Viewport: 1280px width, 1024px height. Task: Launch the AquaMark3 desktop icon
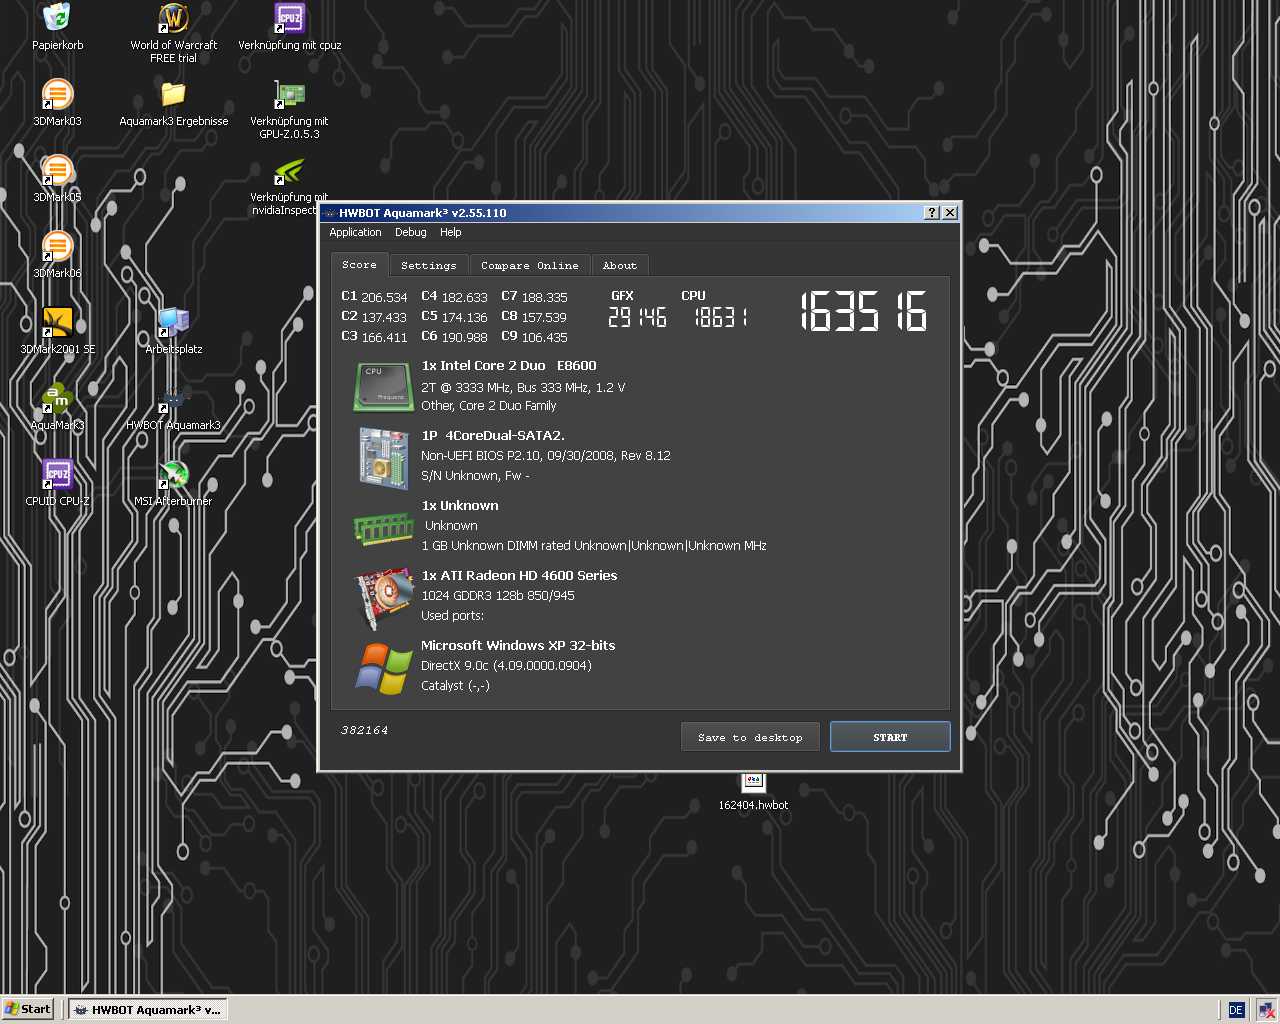[x=57, y=398]
